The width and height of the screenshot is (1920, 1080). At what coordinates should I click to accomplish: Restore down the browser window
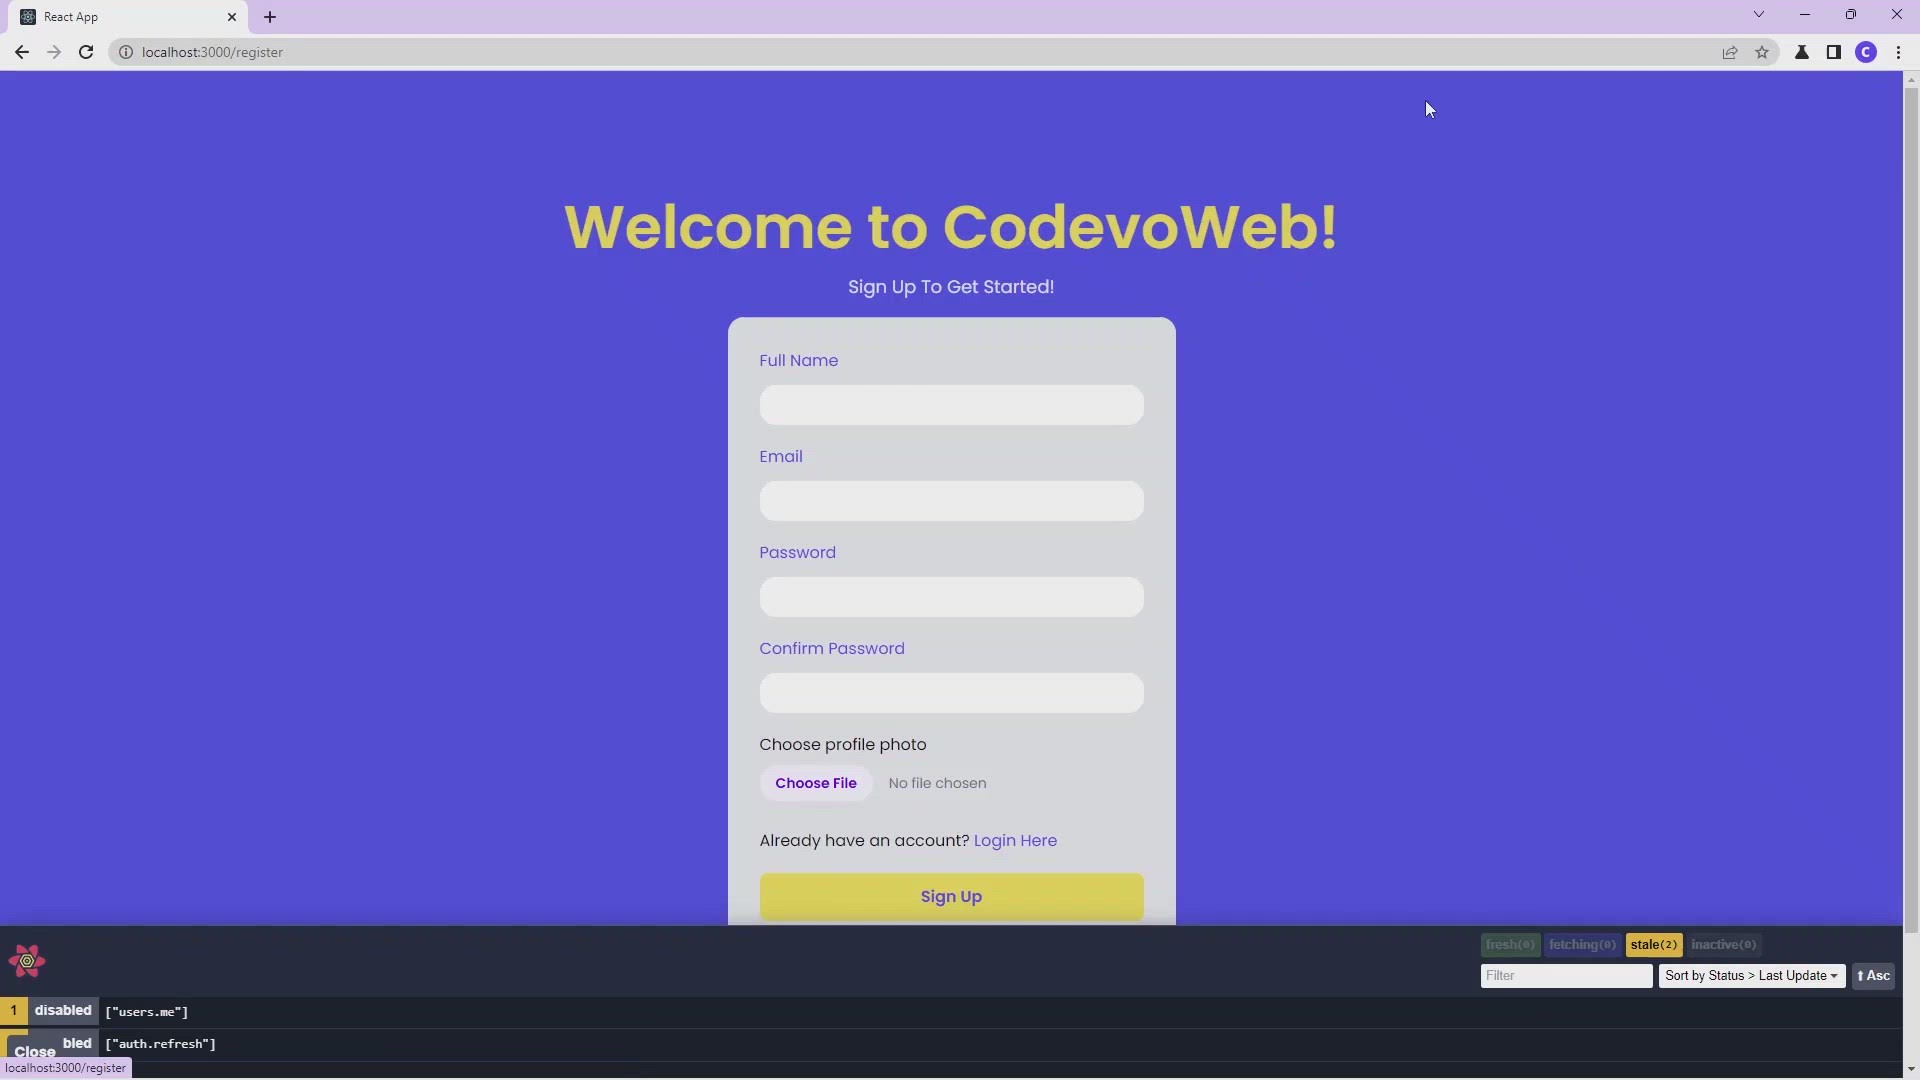1851,14
